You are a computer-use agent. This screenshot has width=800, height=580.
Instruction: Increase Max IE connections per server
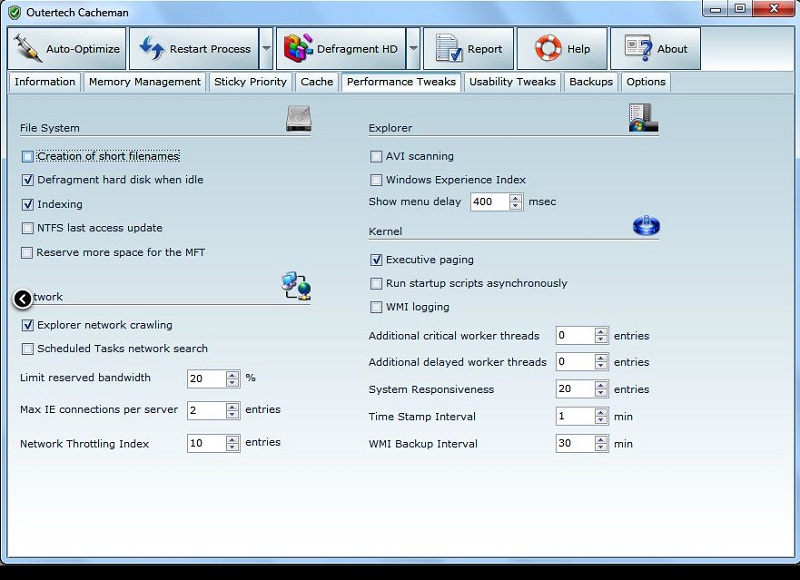point(233,406)
